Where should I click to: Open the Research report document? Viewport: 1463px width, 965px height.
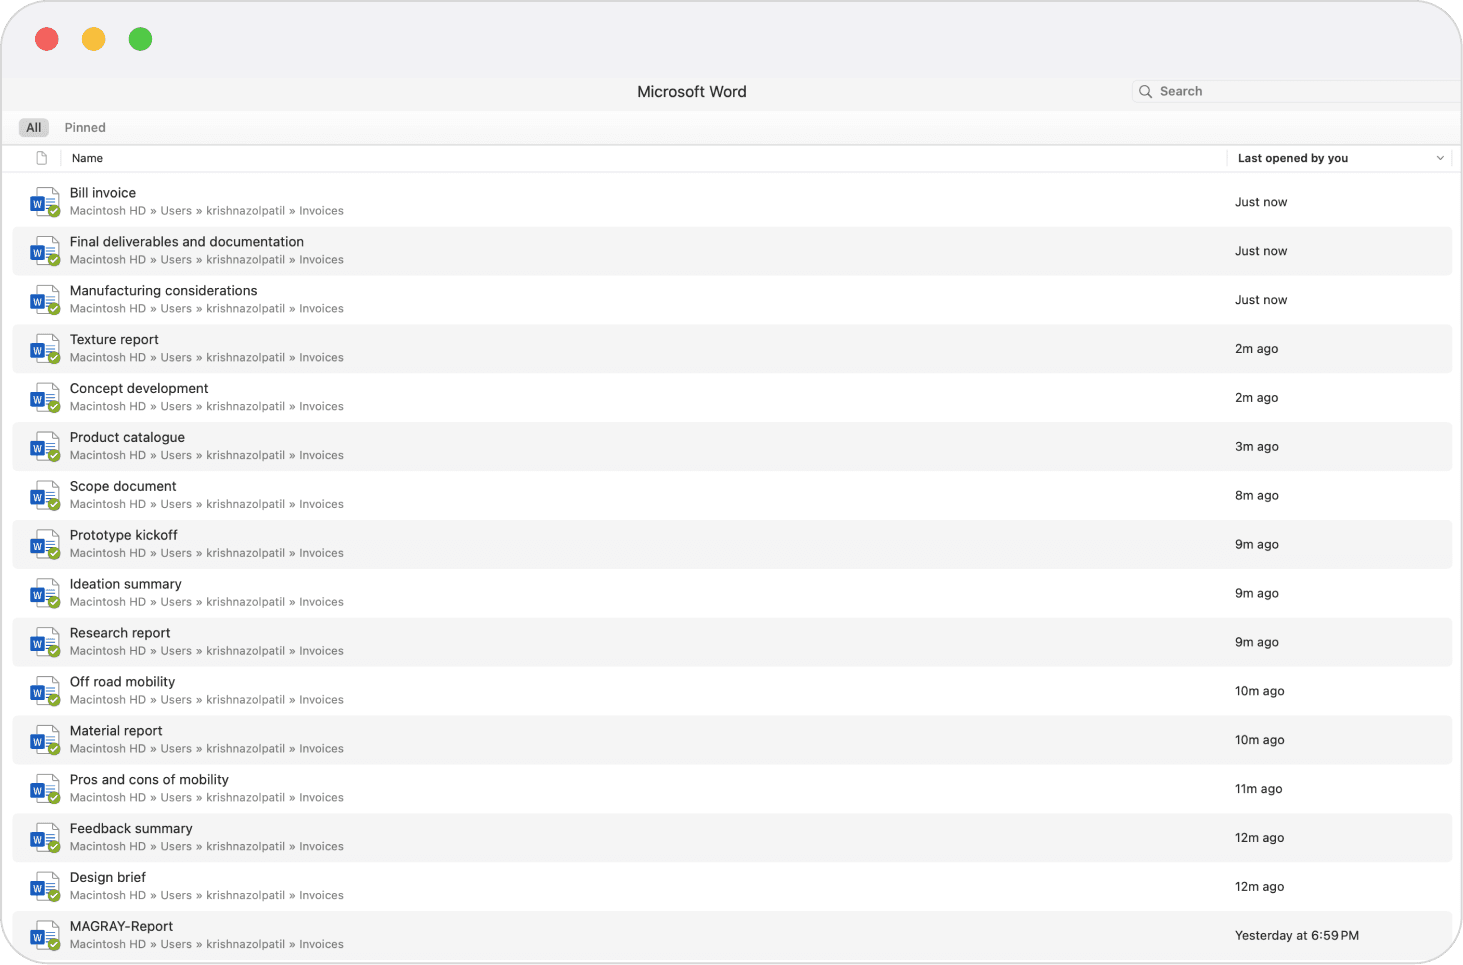tap(732, 643)
